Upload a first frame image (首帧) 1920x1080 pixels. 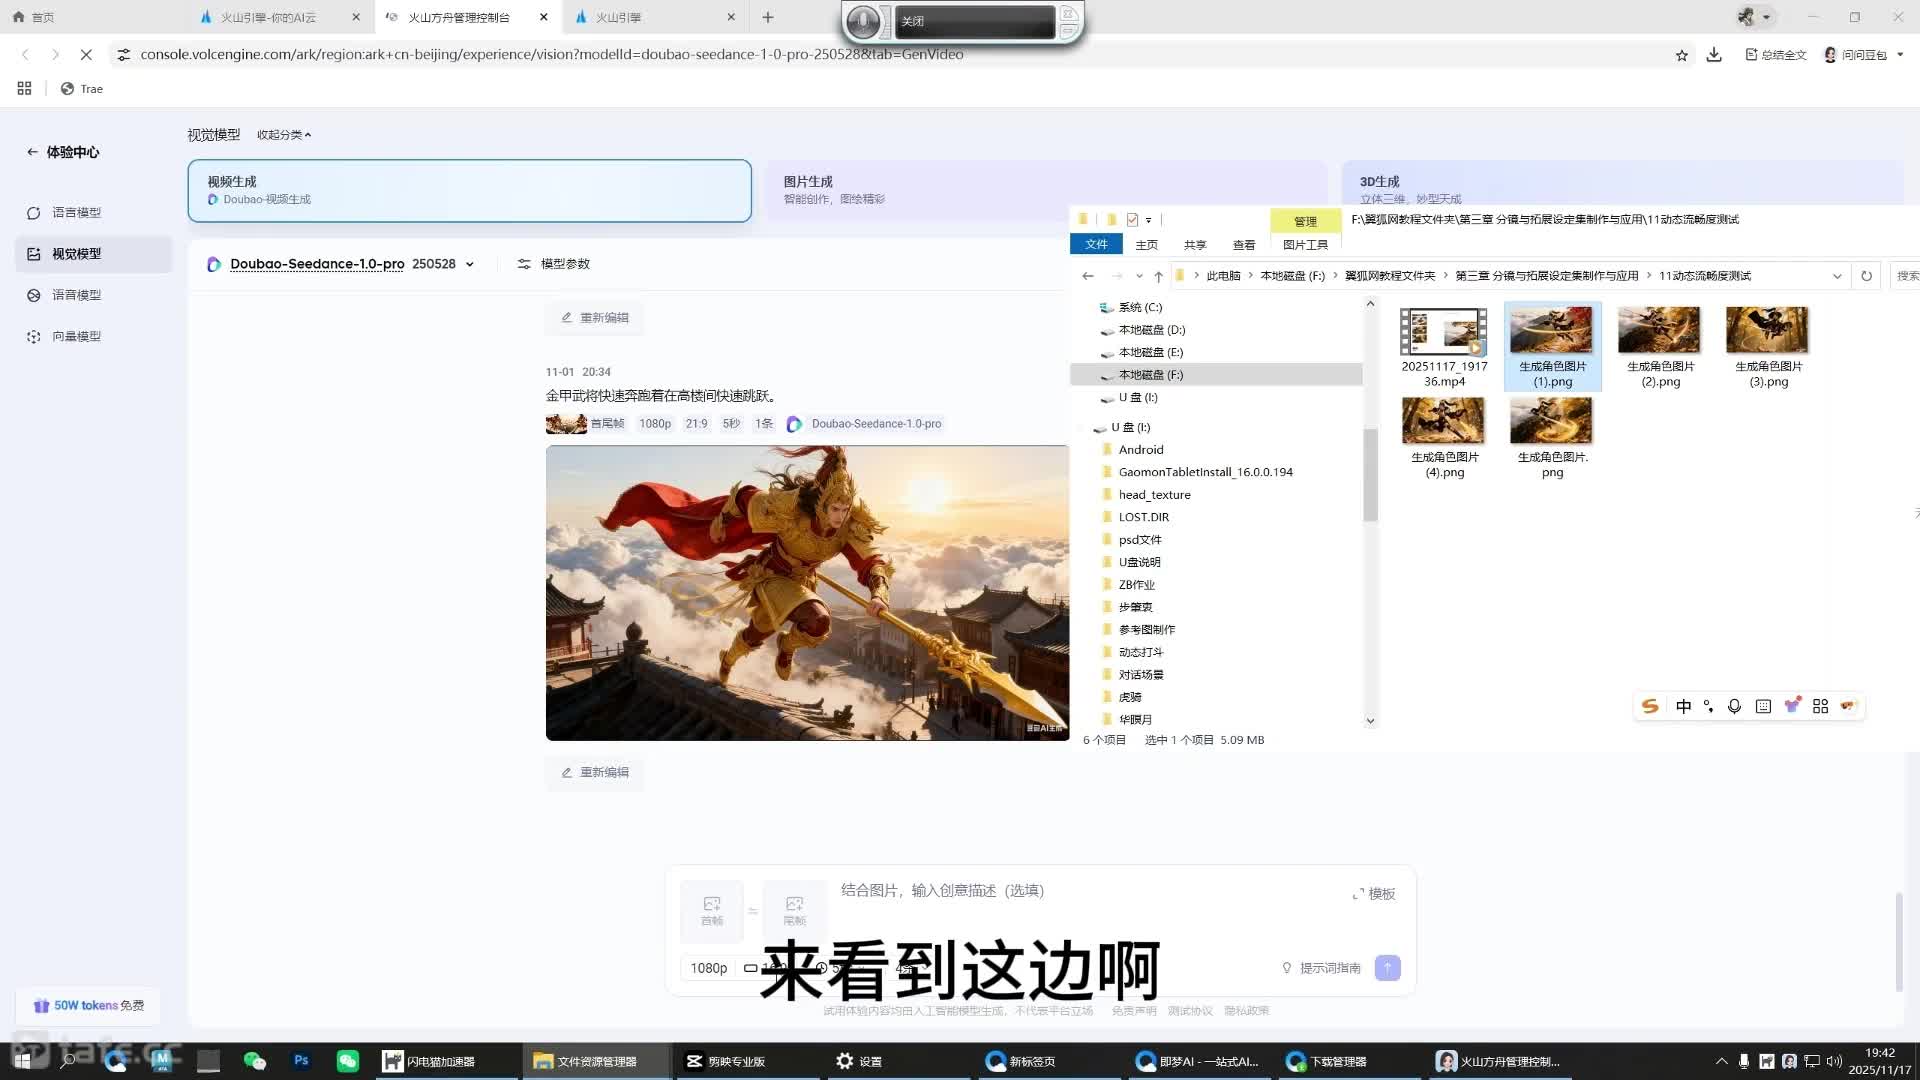pos(711,910)
